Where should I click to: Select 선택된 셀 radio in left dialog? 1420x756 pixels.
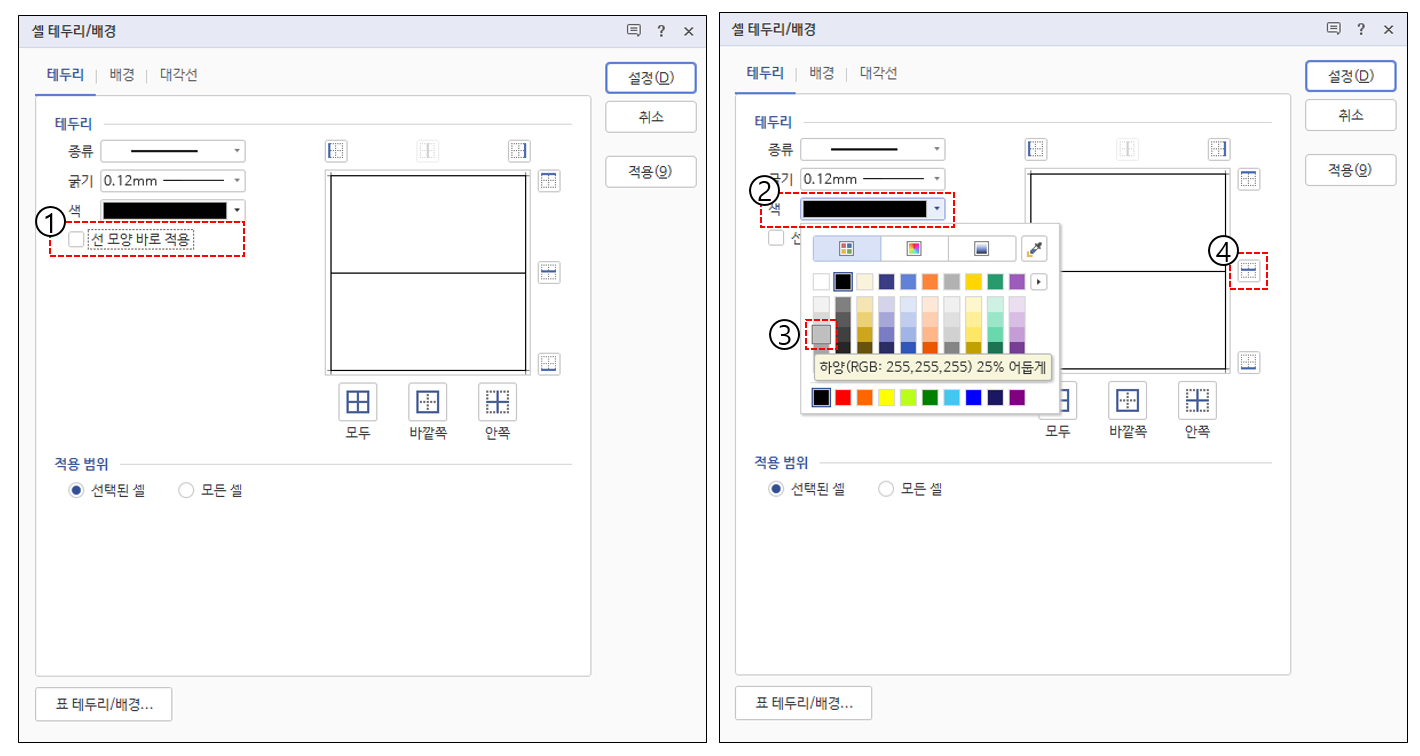click(x=76, y=490)
